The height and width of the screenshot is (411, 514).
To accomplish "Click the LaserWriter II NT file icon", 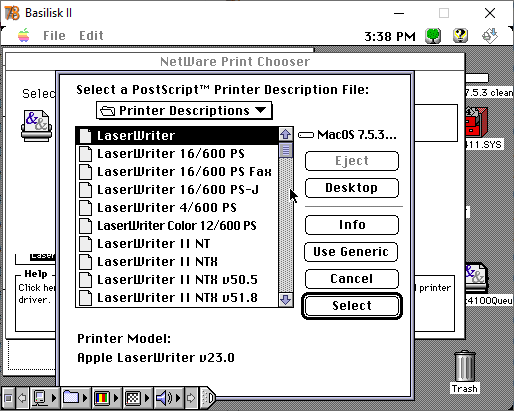I will tap(86, 244).
